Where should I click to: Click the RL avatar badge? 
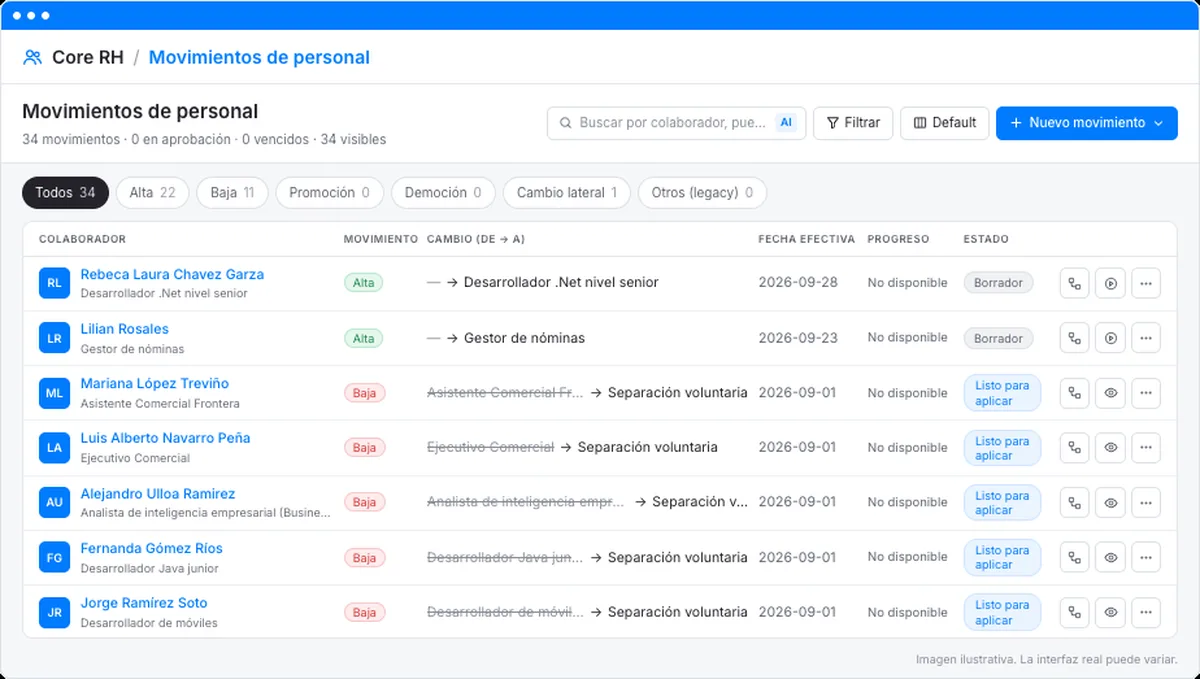point(54,283)
